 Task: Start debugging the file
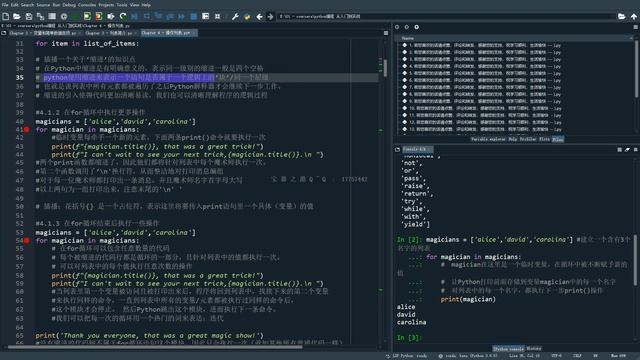coord(134,16)
